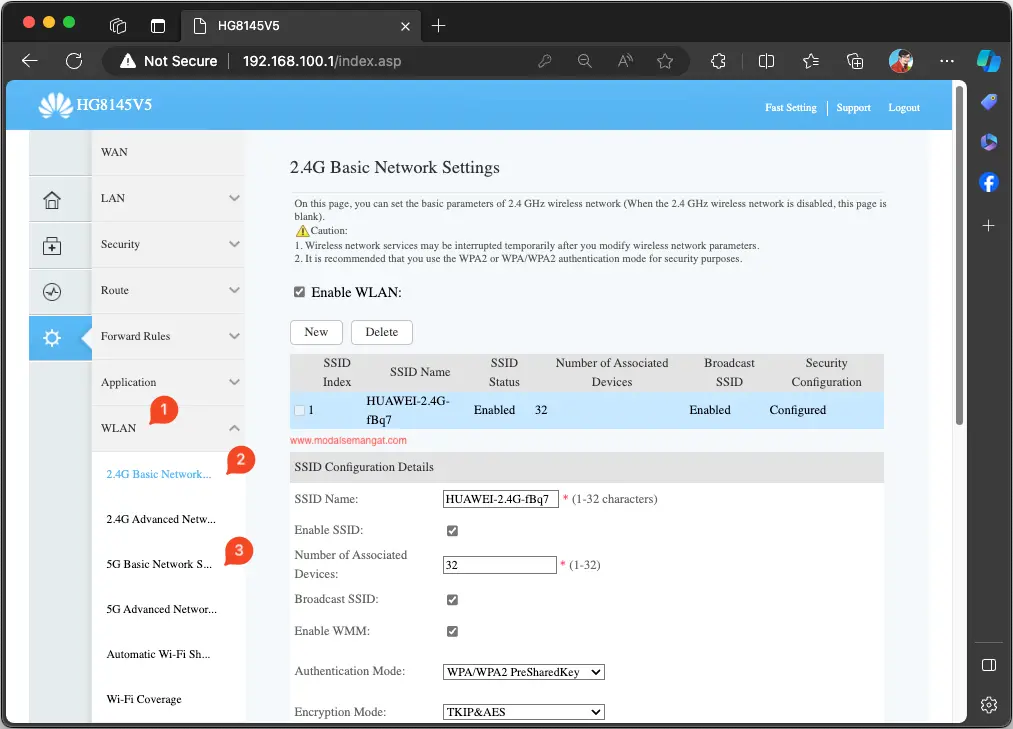Open the workspaces icon in the title bar
1013x729 pixels.
[118, 26]
